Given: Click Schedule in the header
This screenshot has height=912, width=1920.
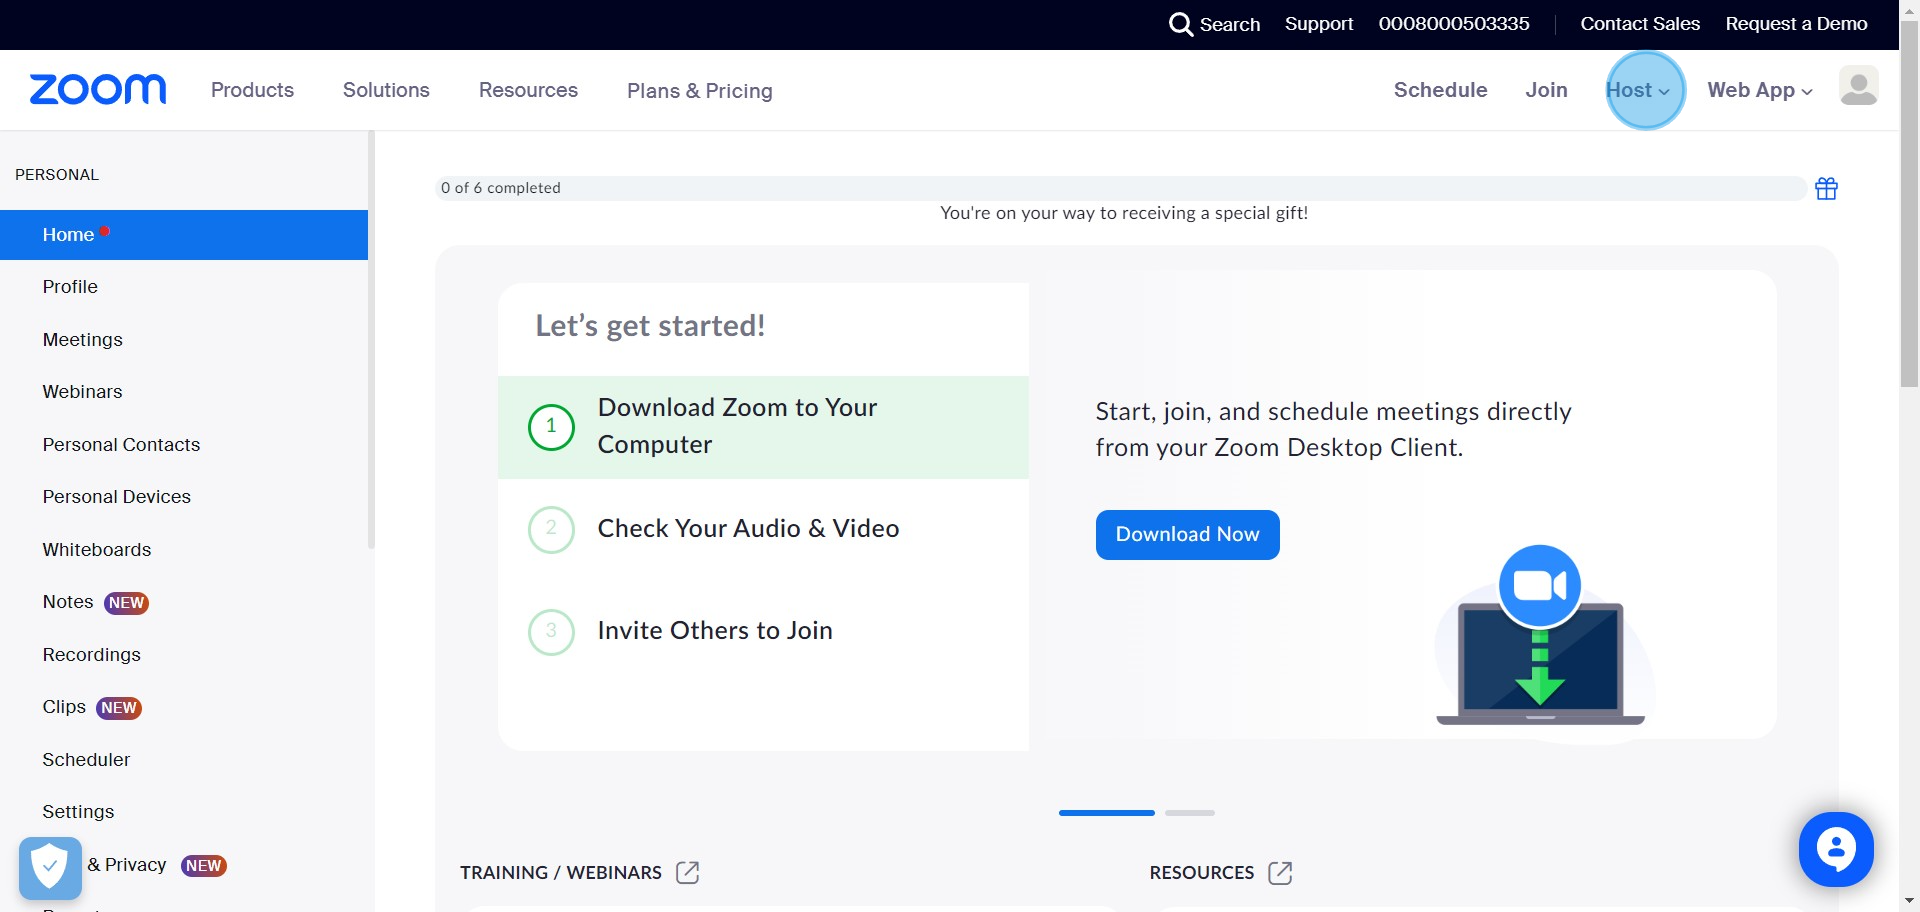Looking at the screenshot, I should click(1440, 90).
